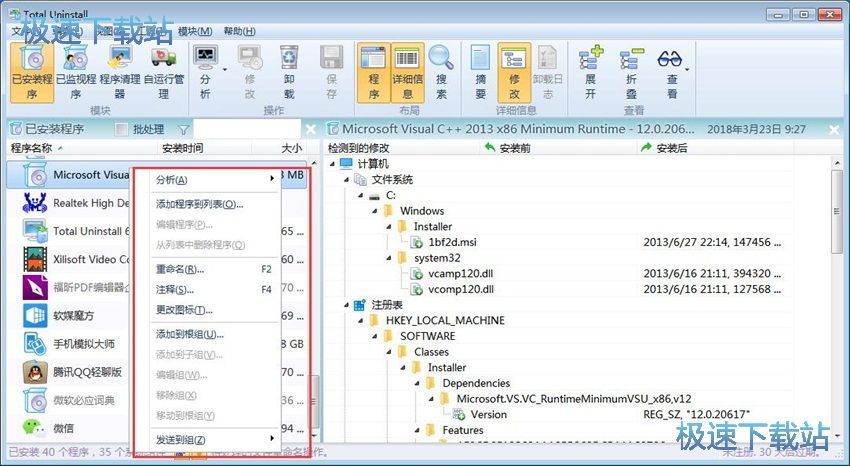The width and height of the screenshot is (850, 466).
Task: Collapse the C: drive node
Action: tap(360, 195)
